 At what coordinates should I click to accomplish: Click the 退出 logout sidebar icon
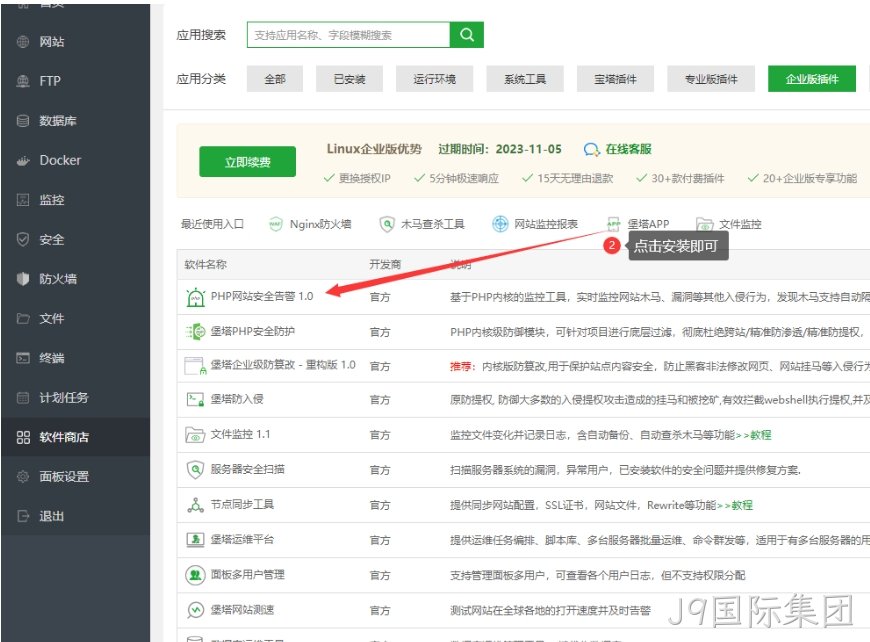[23, 516]
